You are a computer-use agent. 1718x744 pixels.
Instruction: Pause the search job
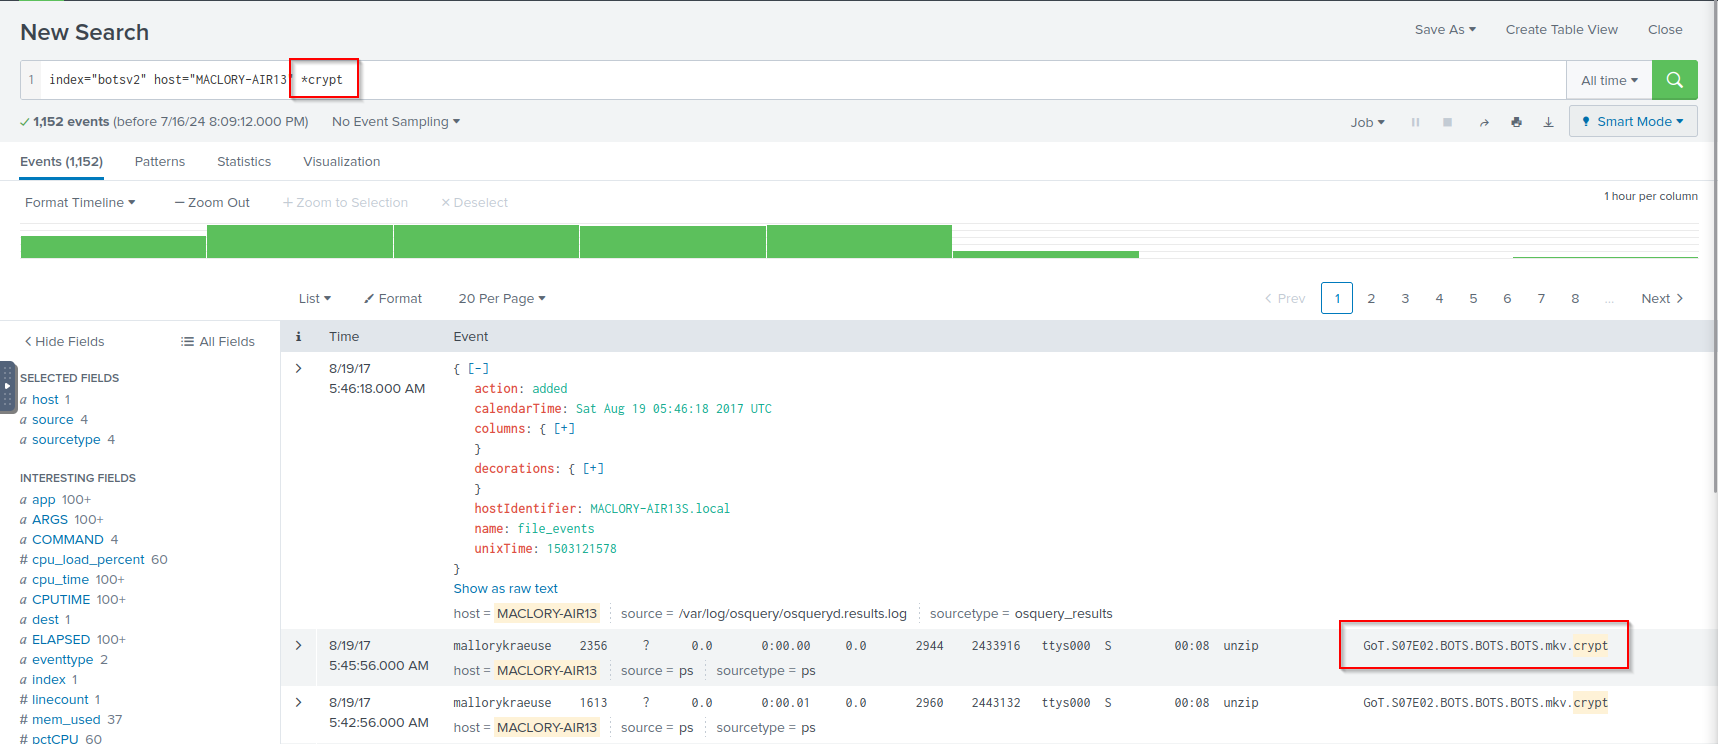pos(1415,122)
